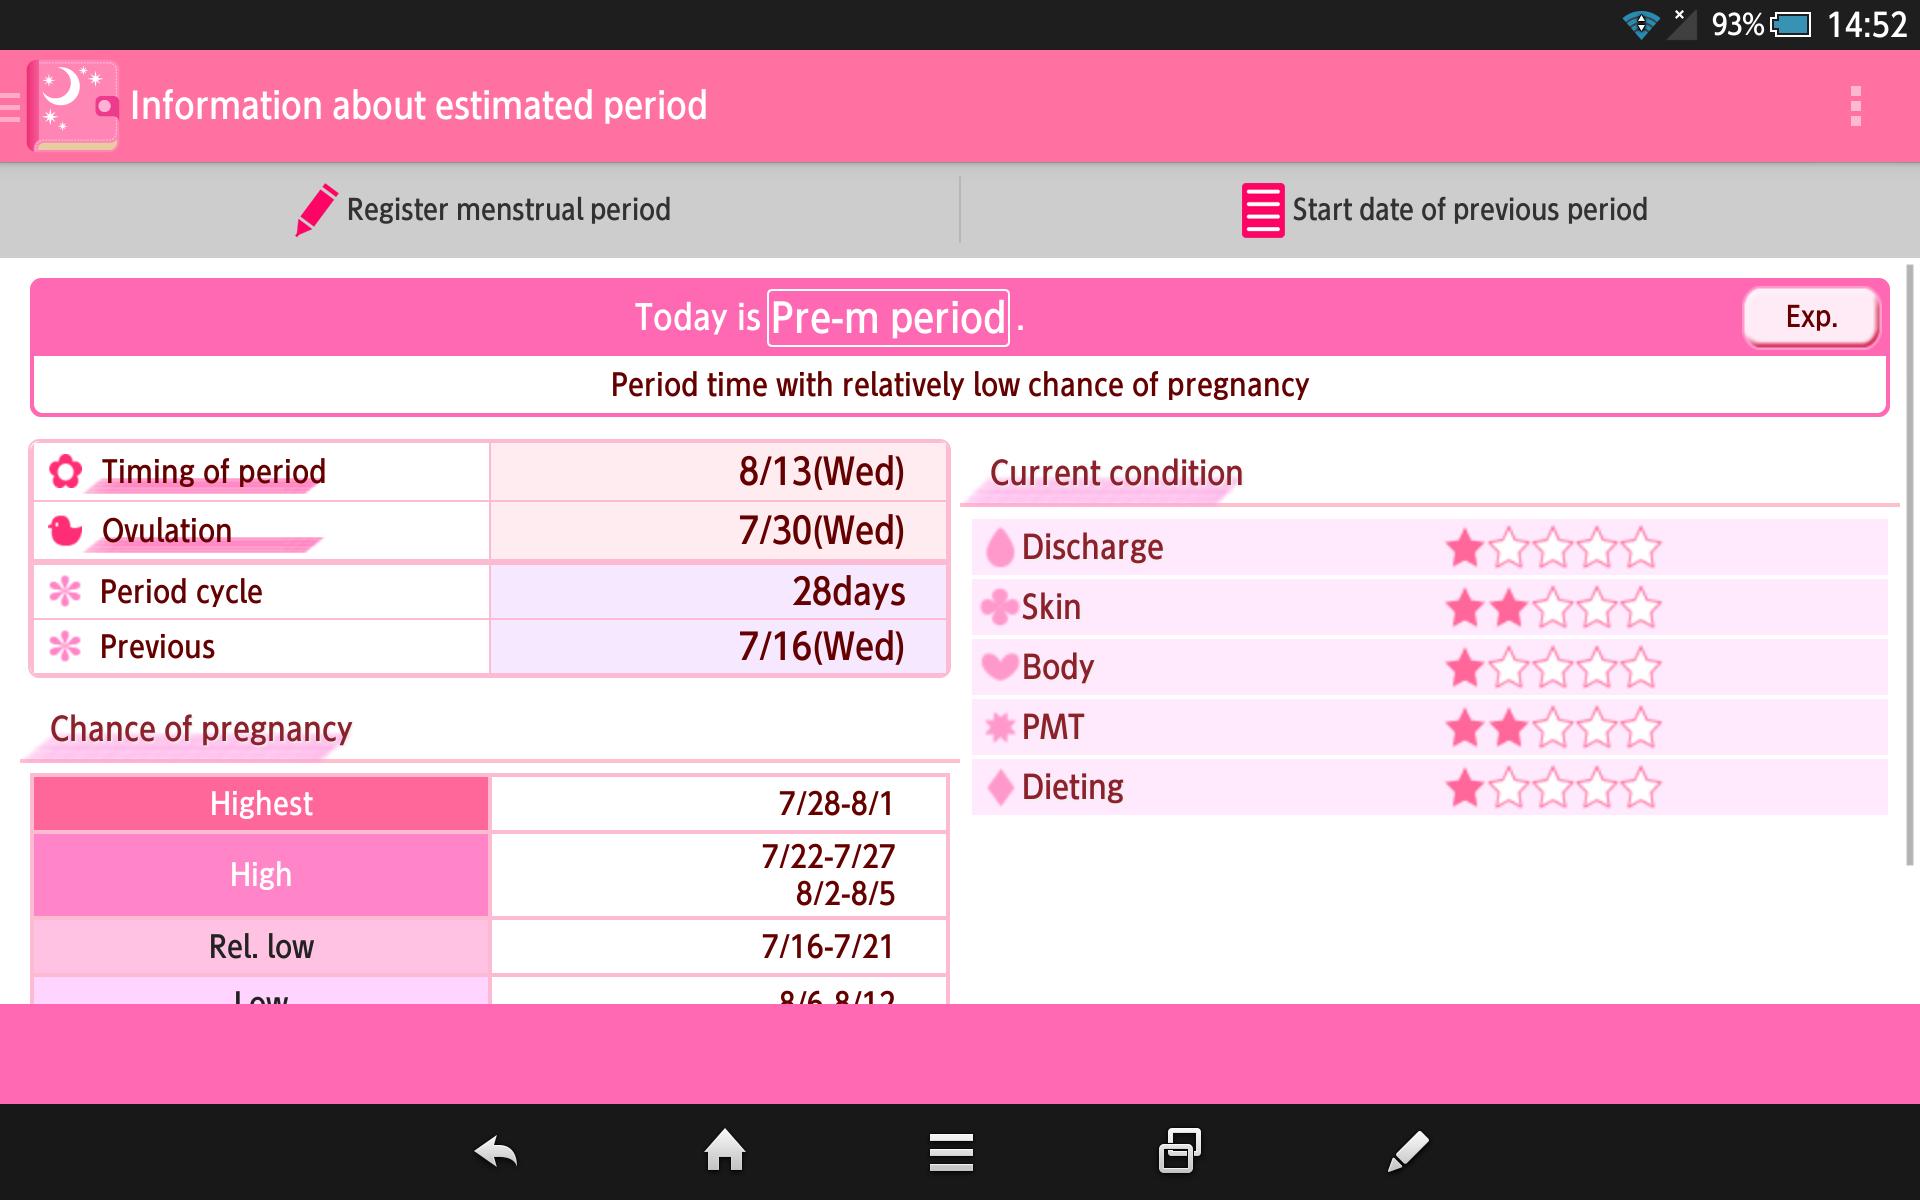Tap the bird icon beside Ovulation
Screen dimensions: 1920x1200
(x=66, y=531)
